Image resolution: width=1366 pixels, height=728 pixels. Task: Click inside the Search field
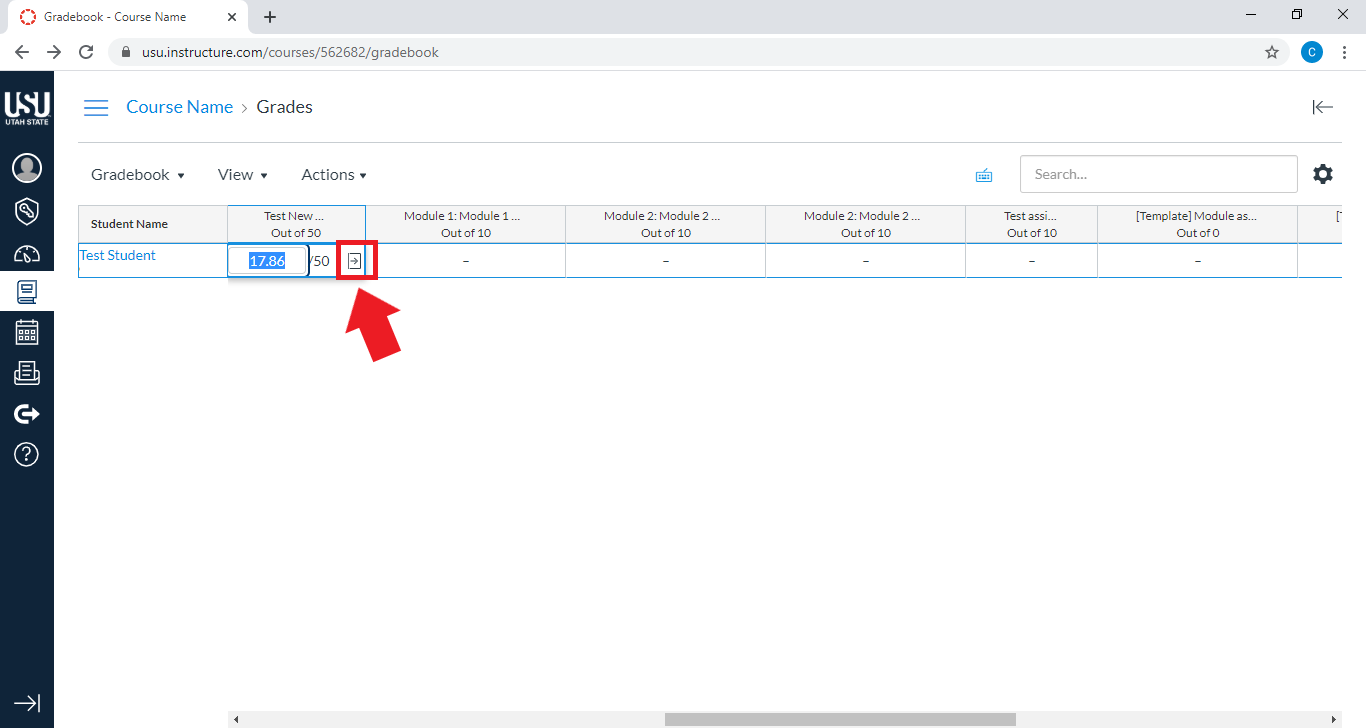1158,173
